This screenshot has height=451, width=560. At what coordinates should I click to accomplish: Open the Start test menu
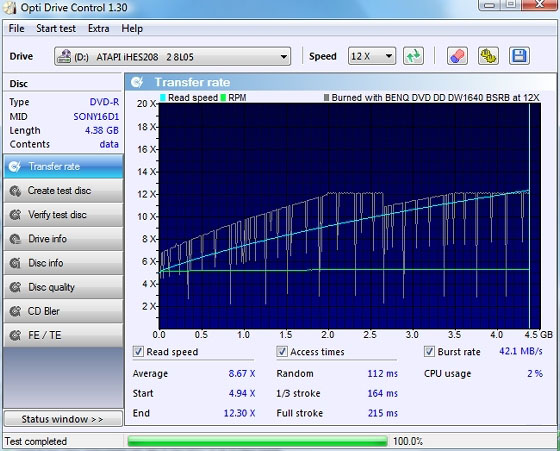point(56,29)
